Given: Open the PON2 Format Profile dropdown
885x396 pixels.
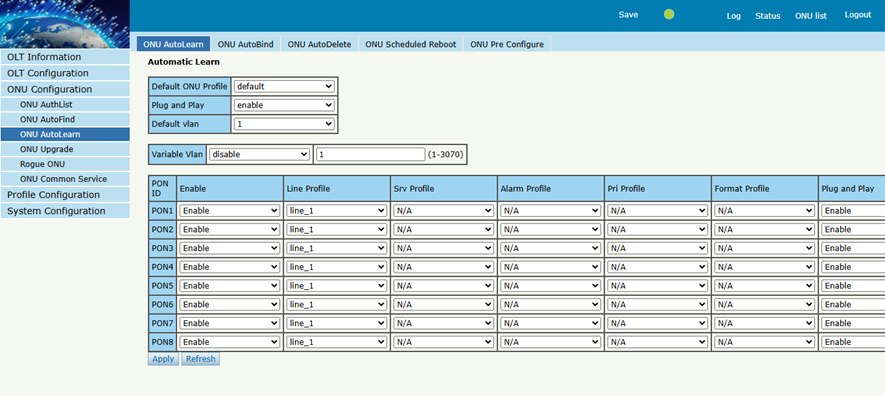Looking at the screenshot, I should click(x=764, y=229).
